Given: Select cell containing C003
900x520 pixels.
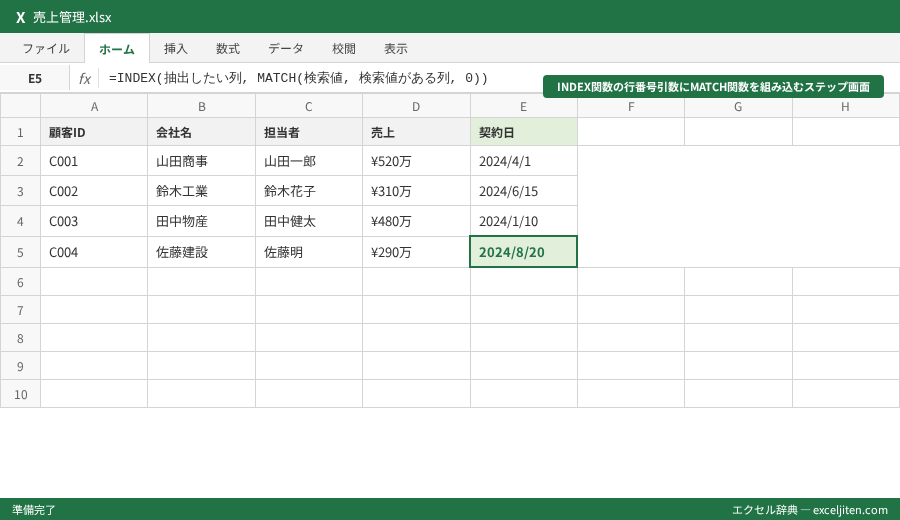Looking at the screenshot, I should click(94, 222).
